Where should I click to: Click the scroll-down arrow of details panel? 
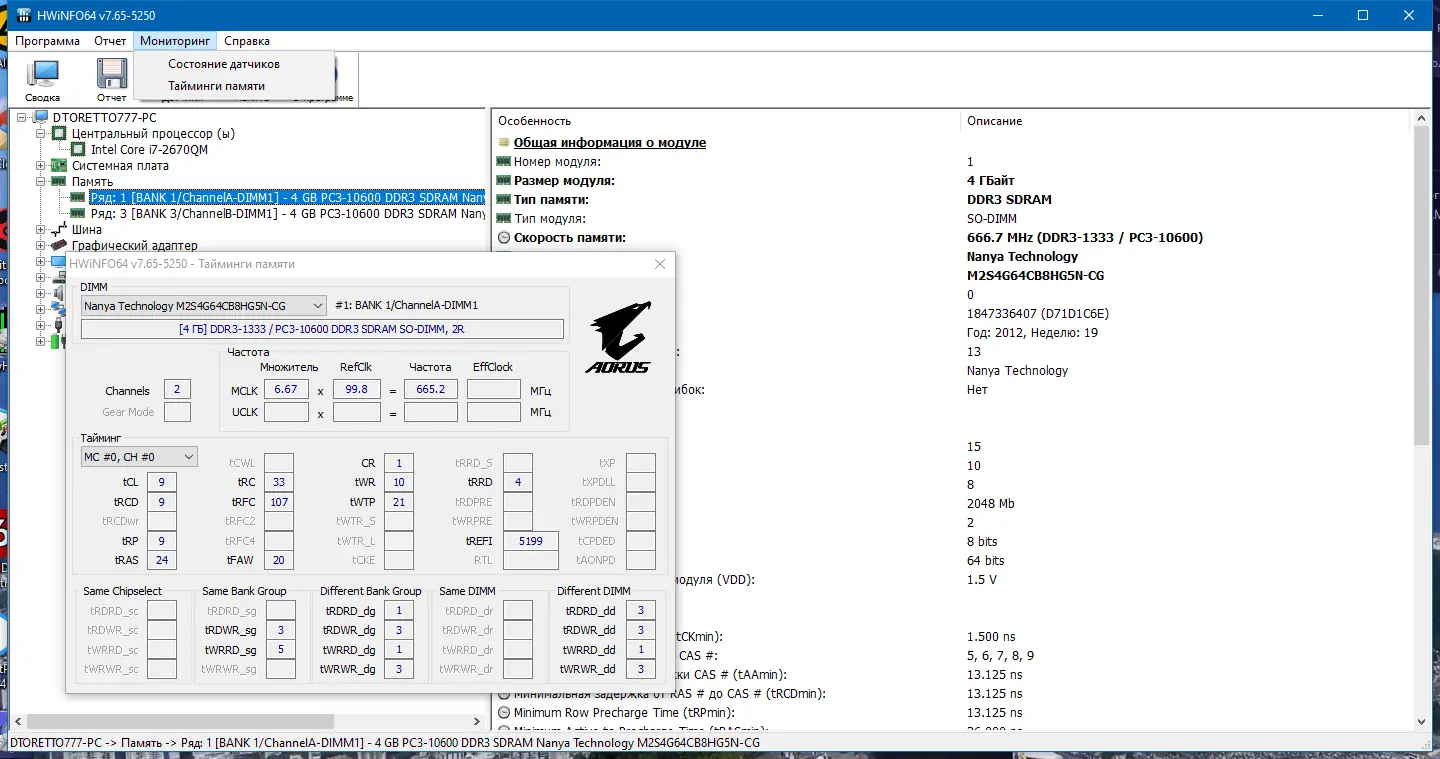click(x=1421, y=721)
